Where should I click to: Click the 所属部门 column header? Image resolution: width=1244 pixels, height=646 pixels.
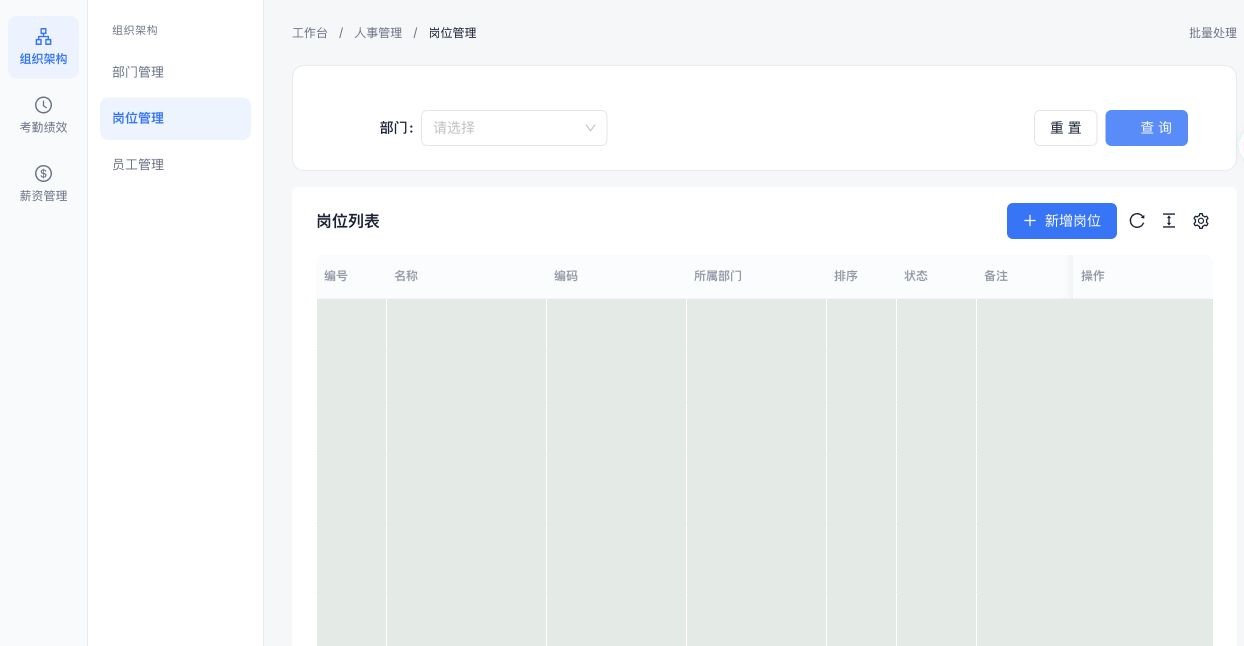[x=756, y=276]
